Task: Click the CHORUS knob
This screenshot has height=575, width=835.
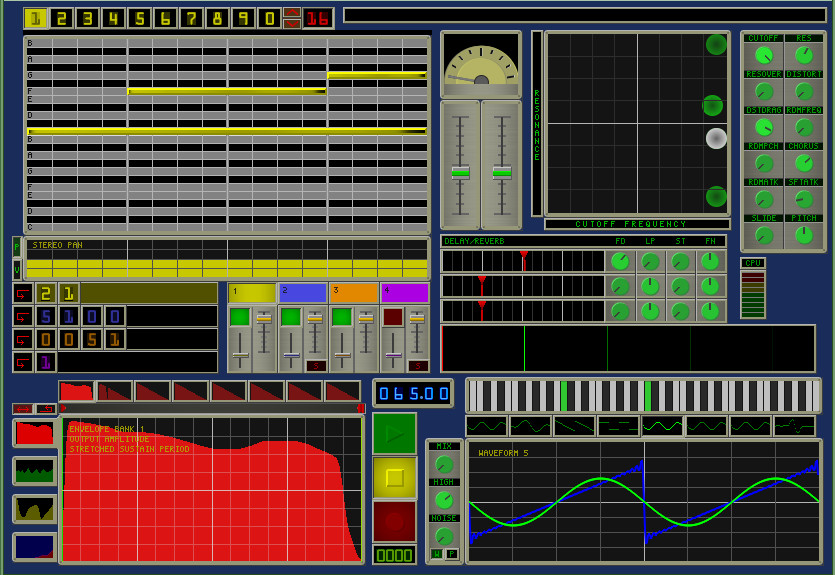Action: click(804, 163)
